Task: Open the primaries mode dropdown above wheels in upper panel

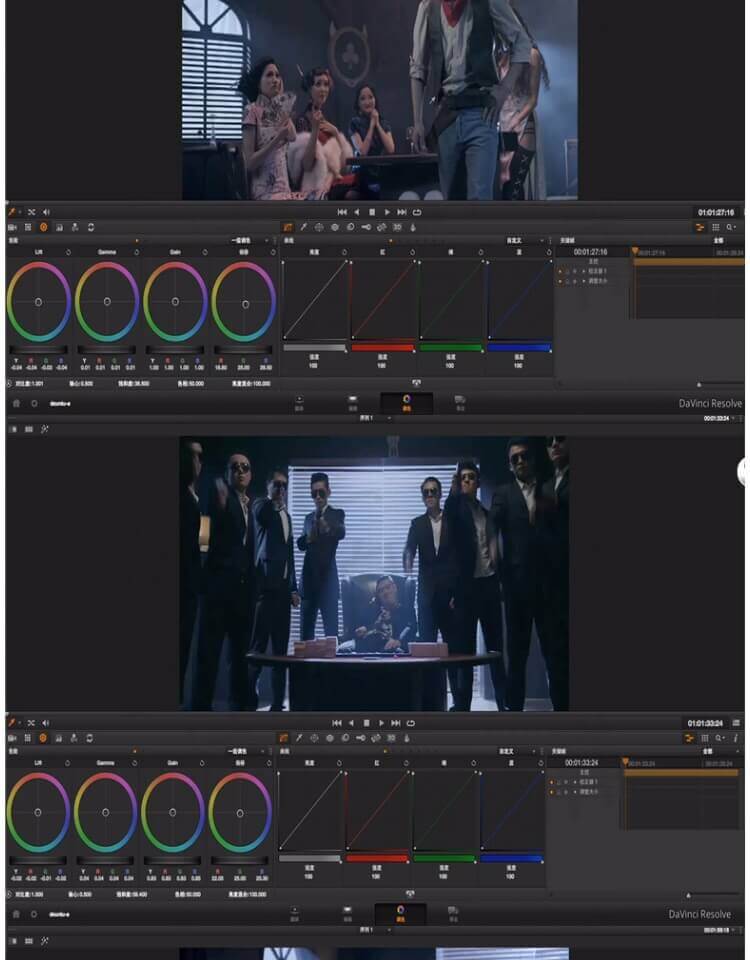Action: pos(249,241)
